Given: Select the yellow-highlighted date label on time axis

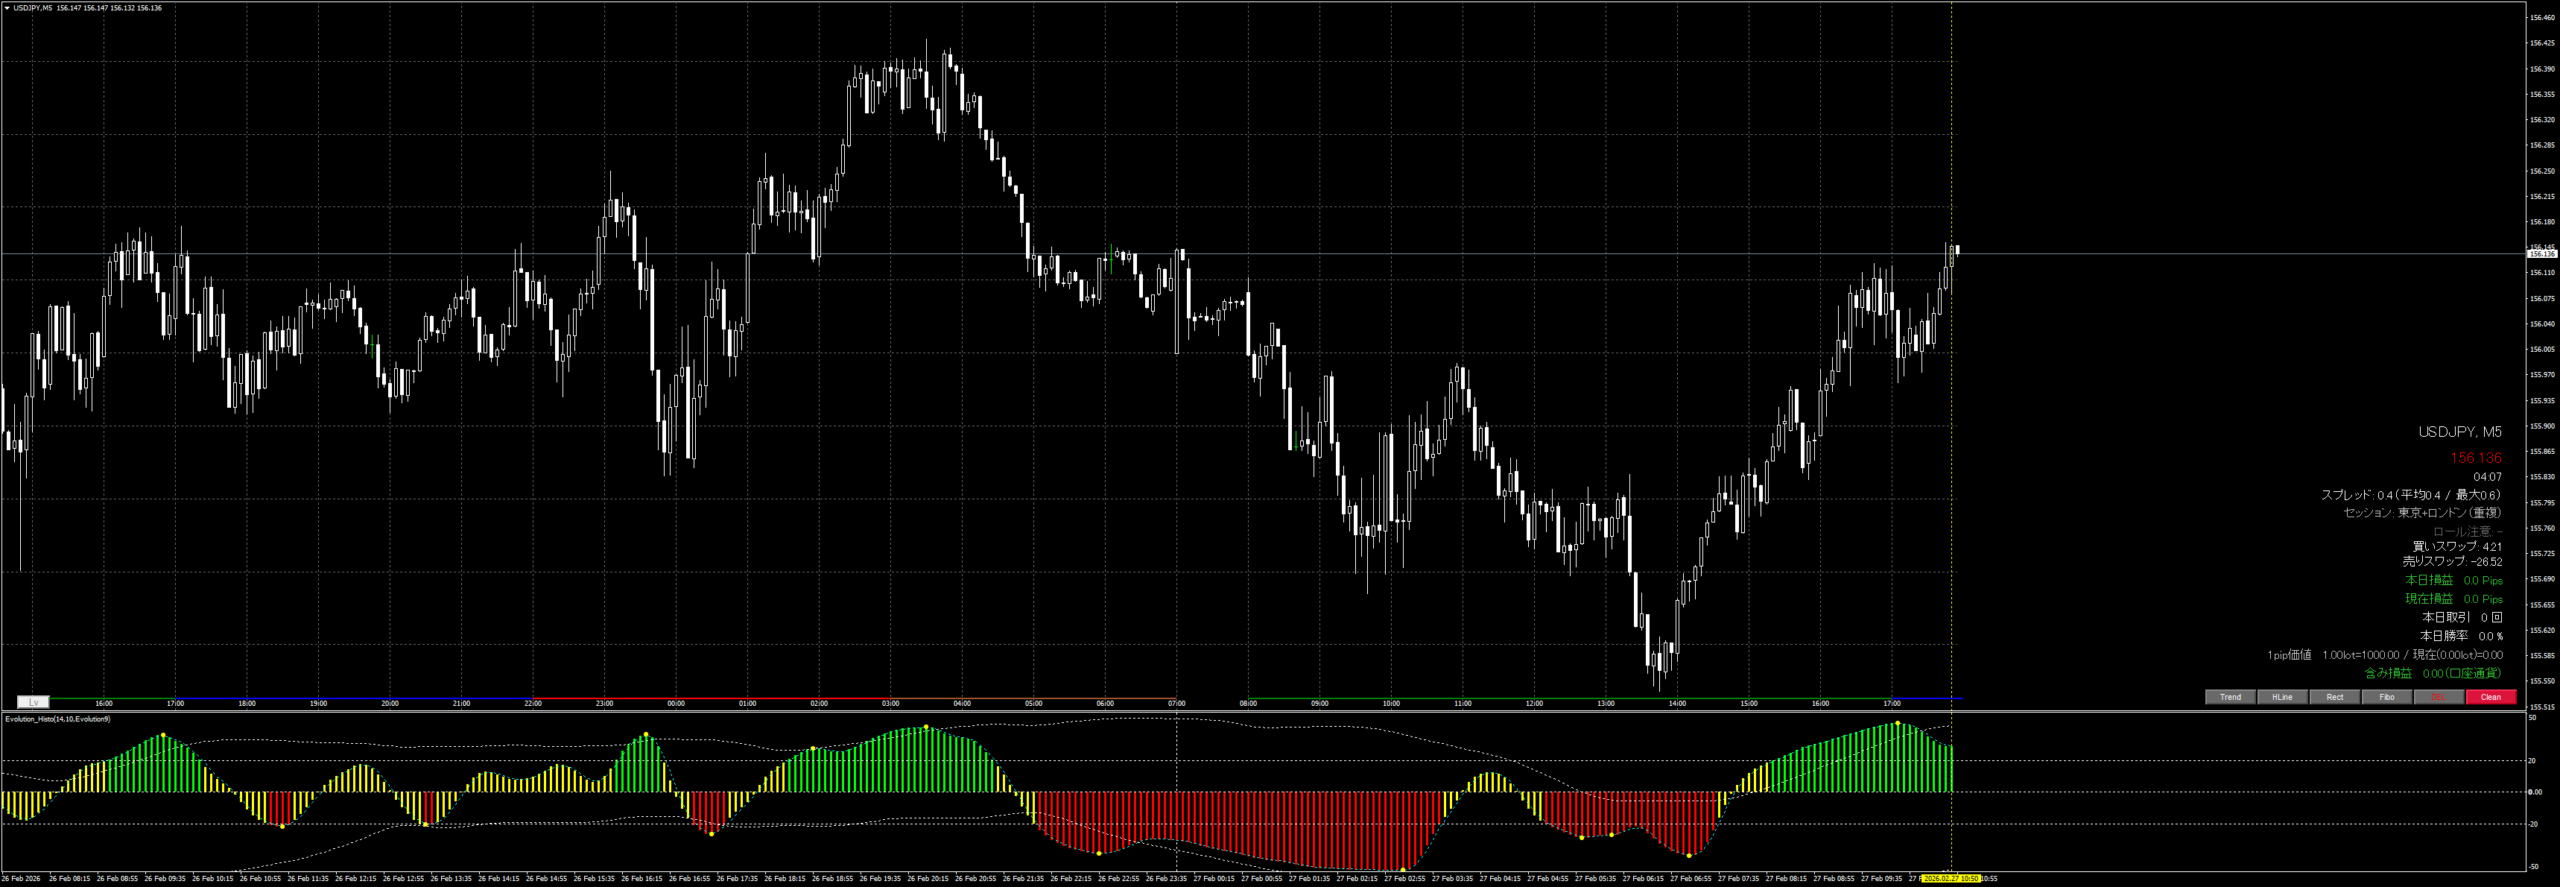Looking at the screenshot, I should tap(1950, 879).
